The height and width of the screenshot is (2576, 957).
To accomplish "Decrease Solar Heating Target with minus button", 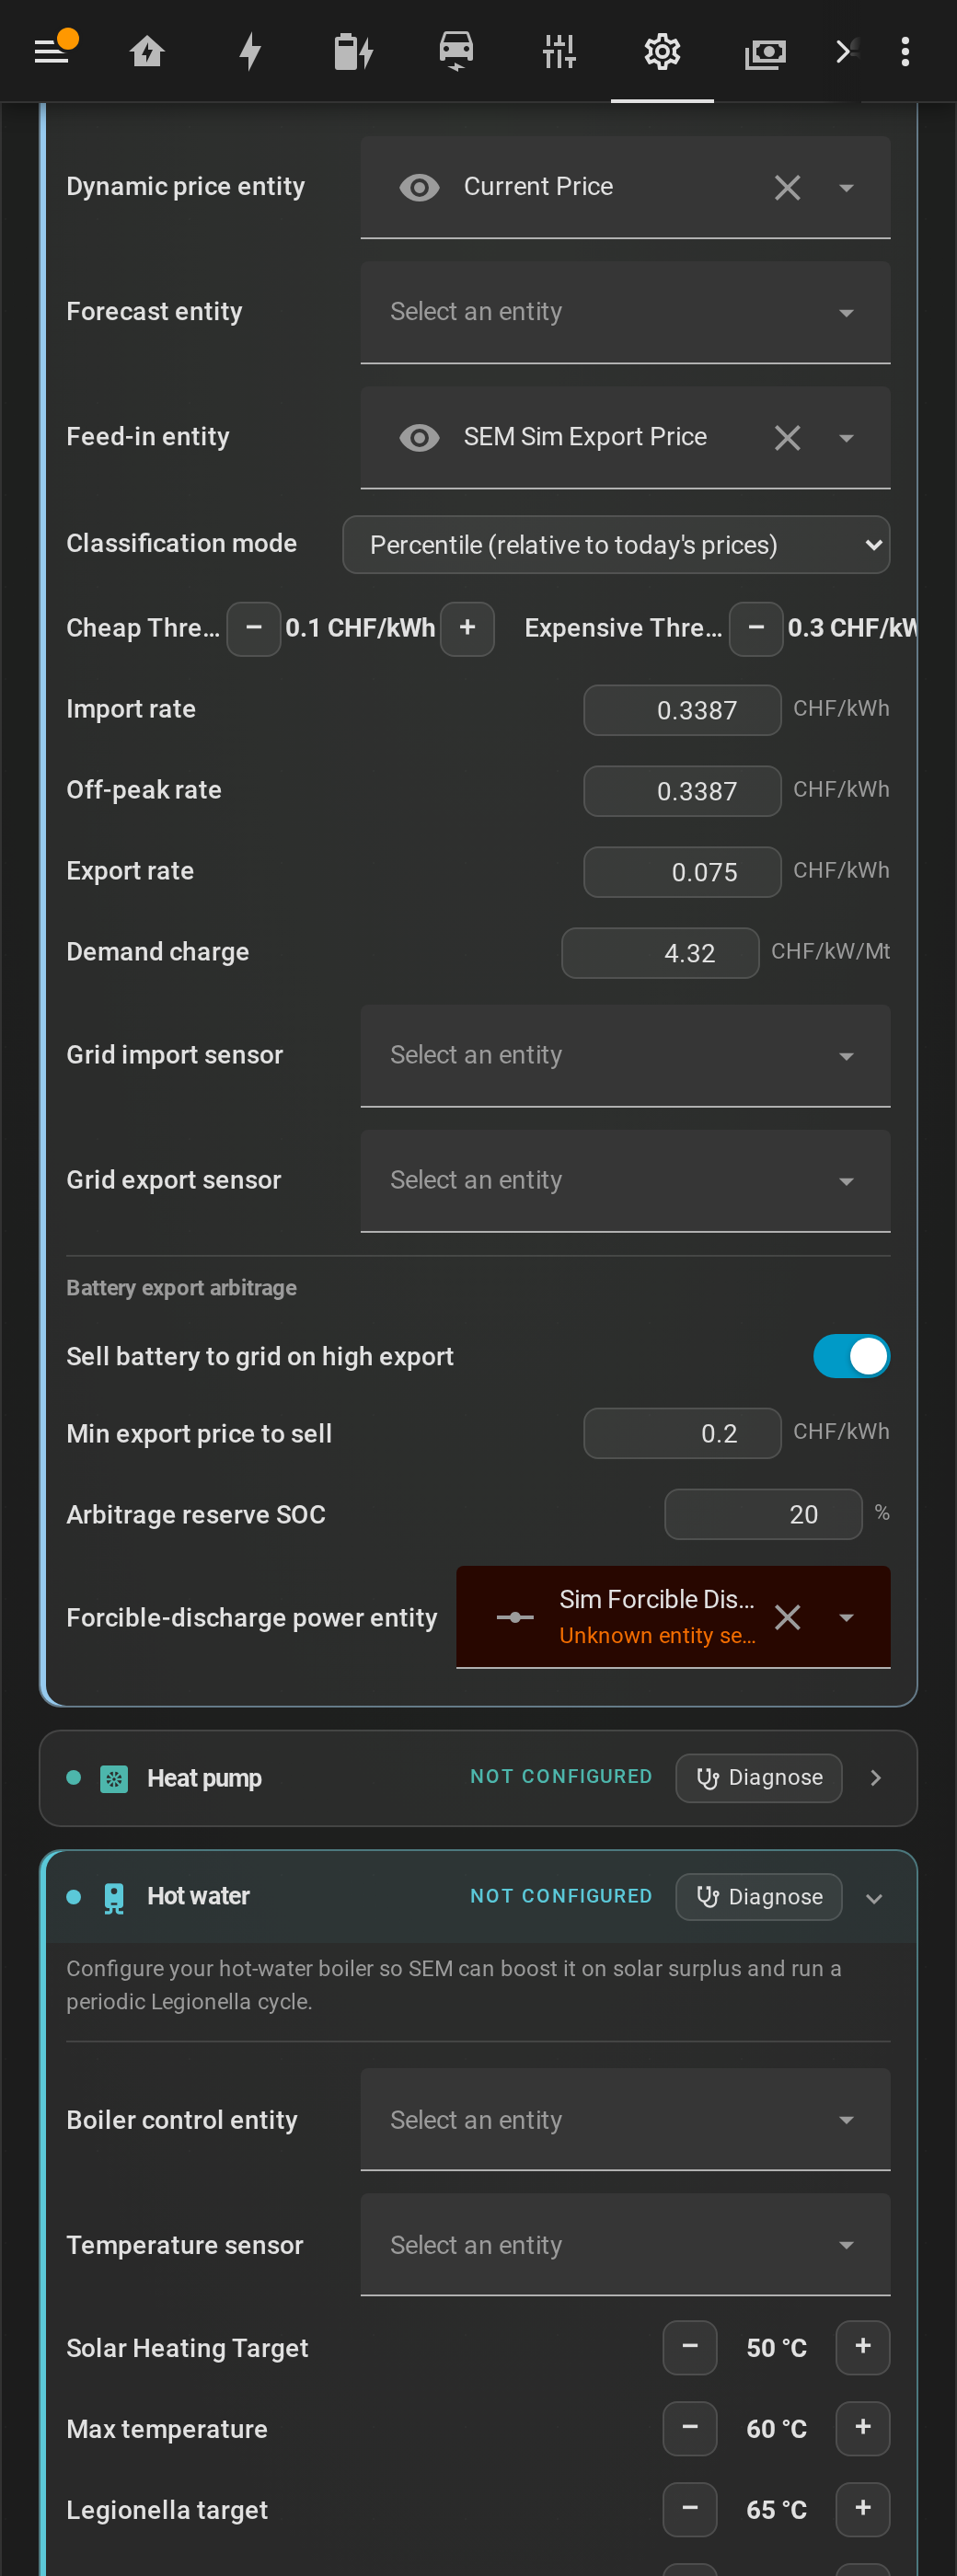I will coord(690,2347).
